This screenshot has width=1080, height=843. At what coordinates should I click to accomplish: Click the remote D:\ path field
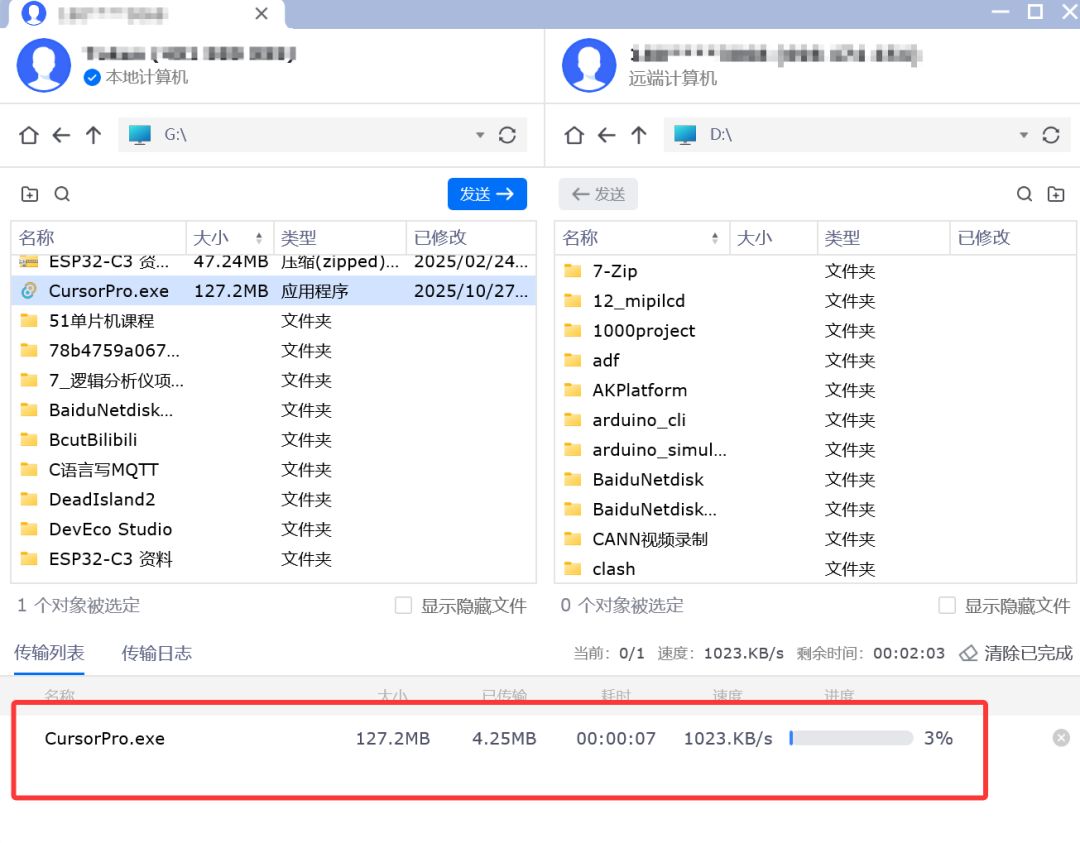(867, 135)
